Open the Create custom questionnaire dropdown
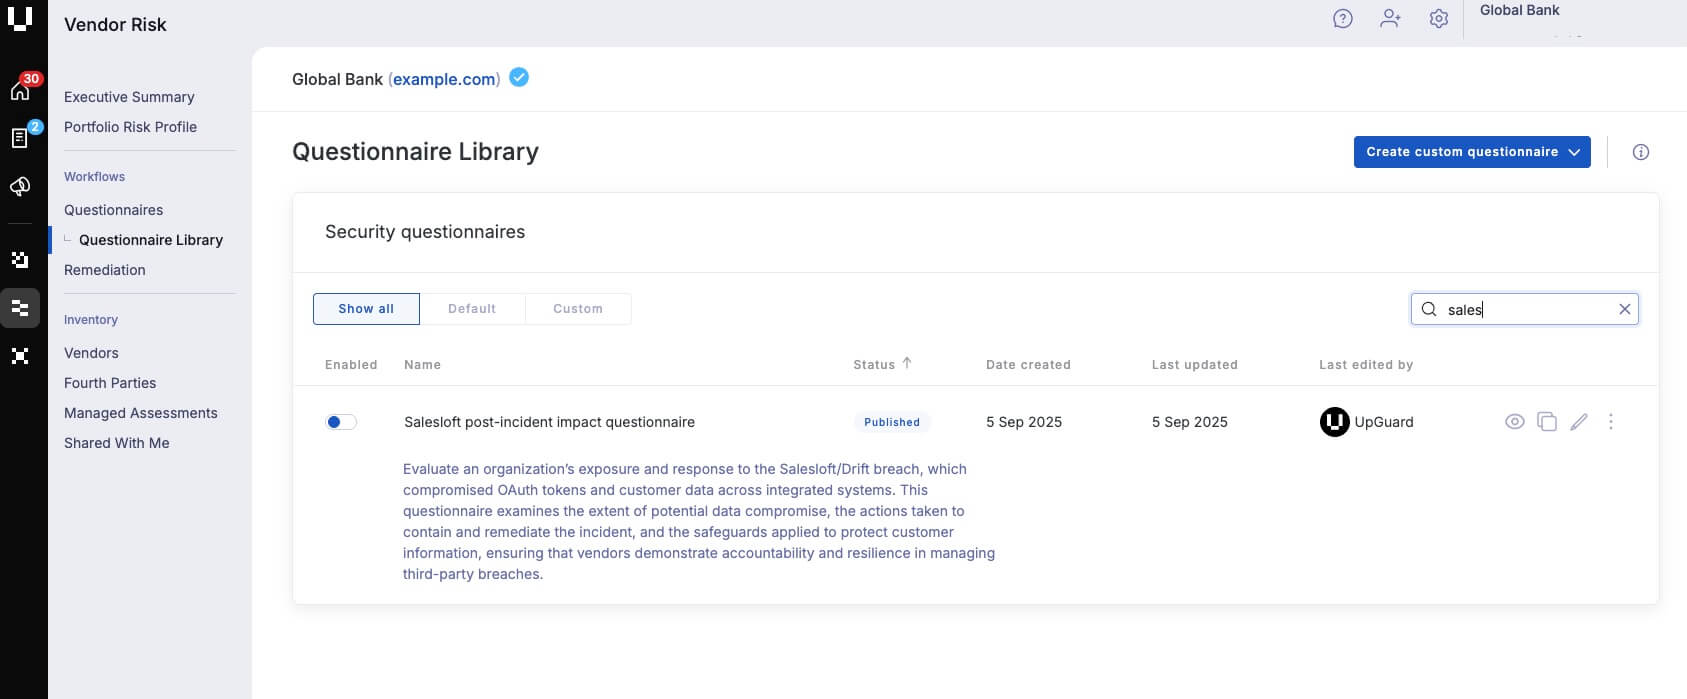Screen dimensions: 1687x699 point(1472,152)
